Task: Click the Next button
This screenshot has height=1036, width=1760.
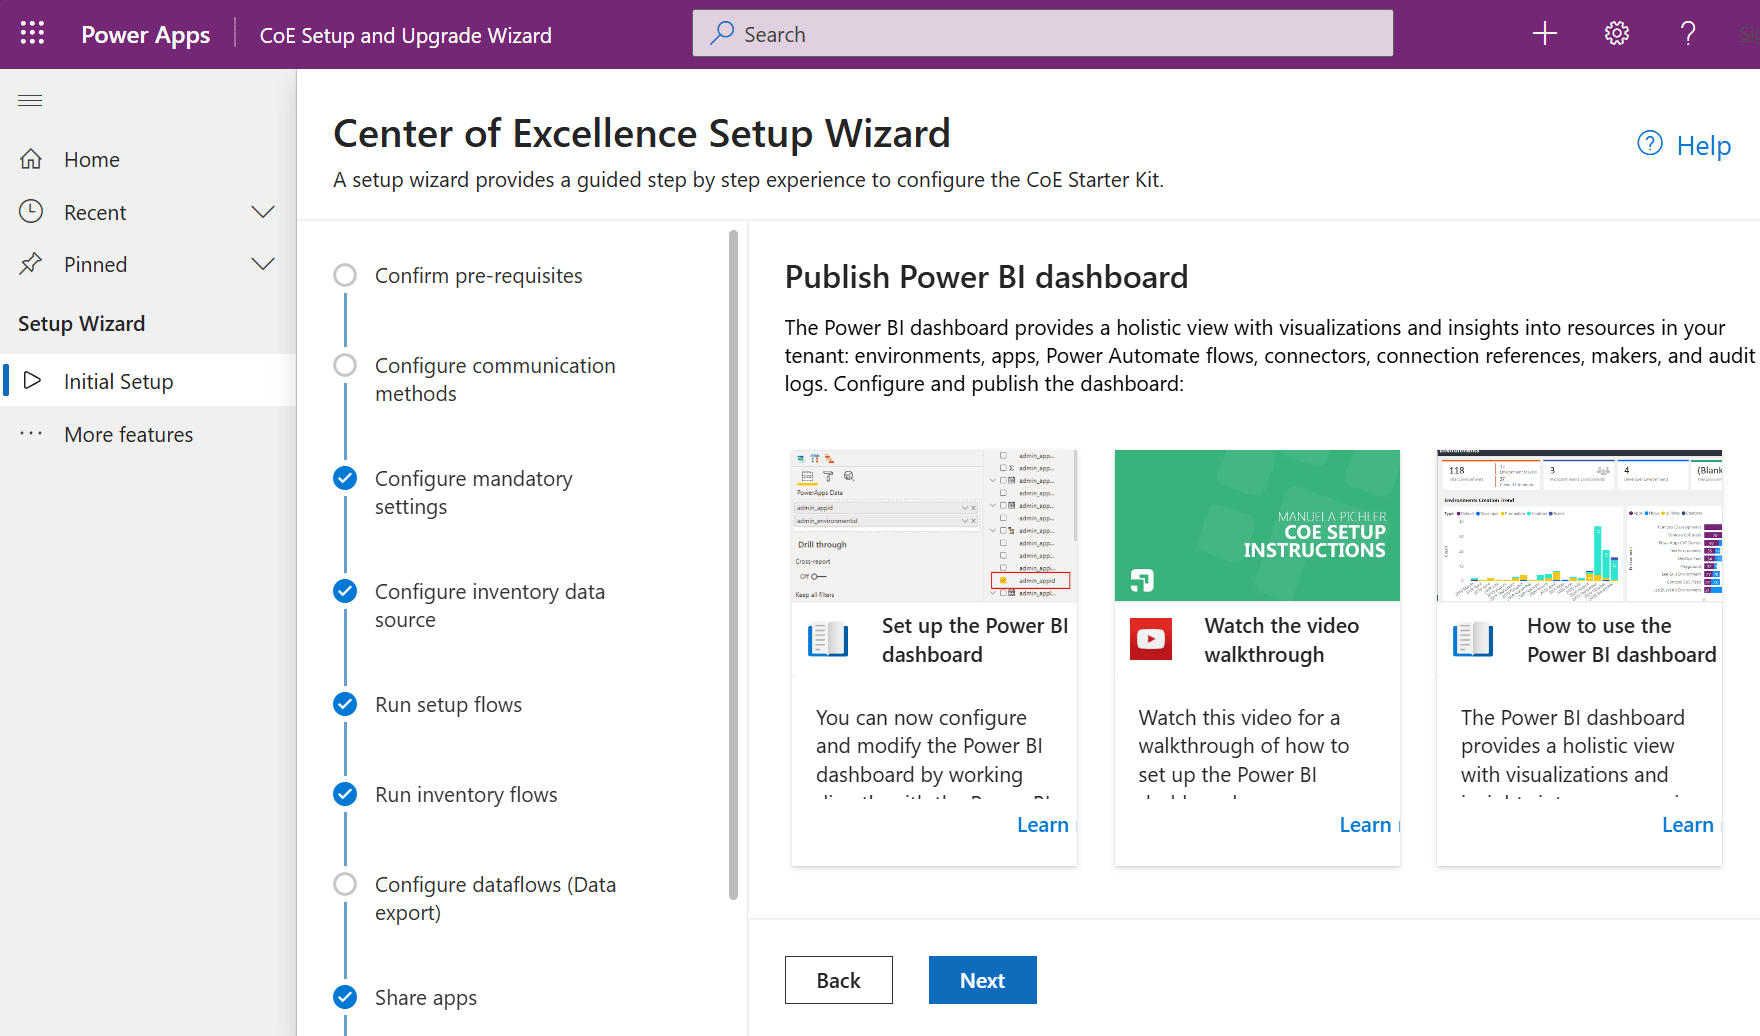Action: [x=982, y=980]
